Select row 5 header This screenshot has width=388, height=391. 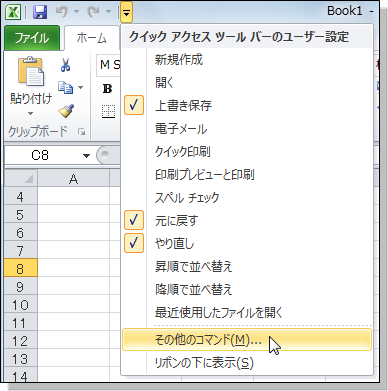click(x=21, y=215)
